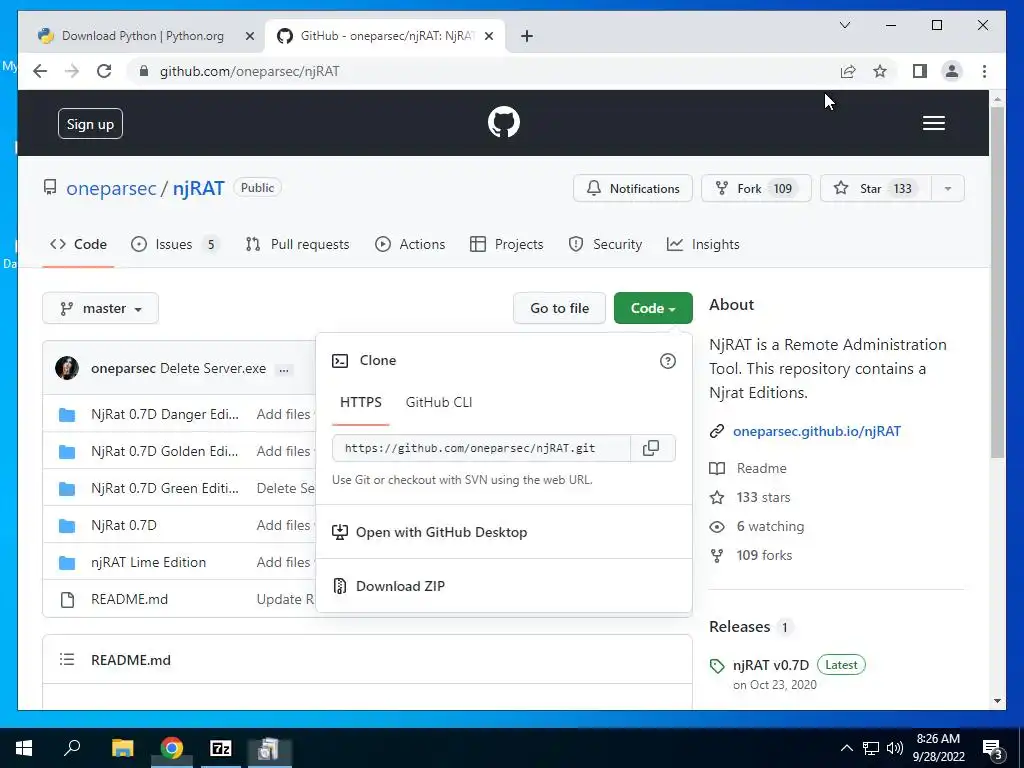This screenshot has width=1024, height=768.
Task: Open Chrome tab search chevron
Action: (x=844, y=25)
